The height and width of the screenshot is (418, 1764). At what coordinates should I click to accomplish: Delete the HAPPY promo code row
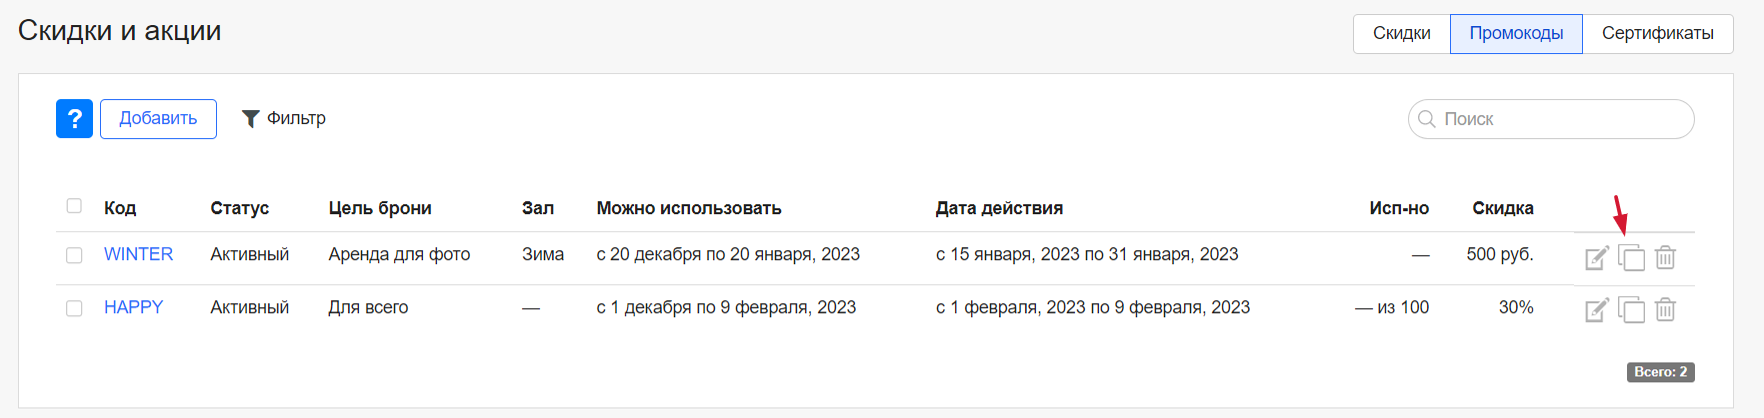(x=1665, y=310)
